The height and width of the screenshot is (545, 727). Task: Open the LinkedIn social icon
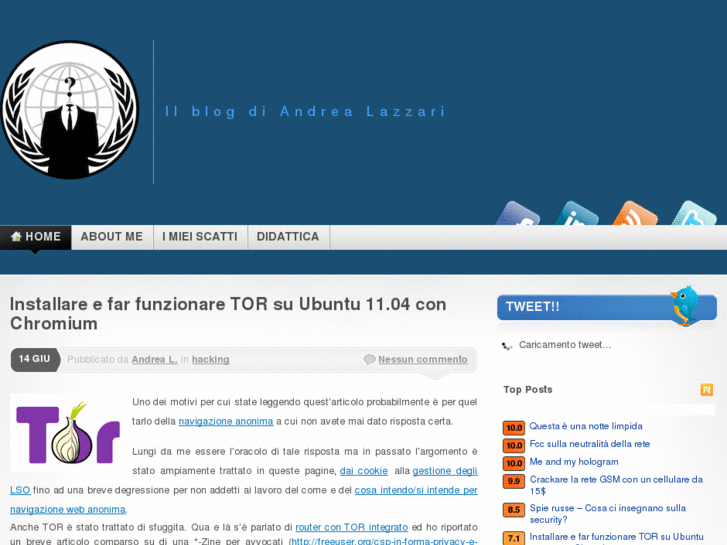[x=576, y=213]
